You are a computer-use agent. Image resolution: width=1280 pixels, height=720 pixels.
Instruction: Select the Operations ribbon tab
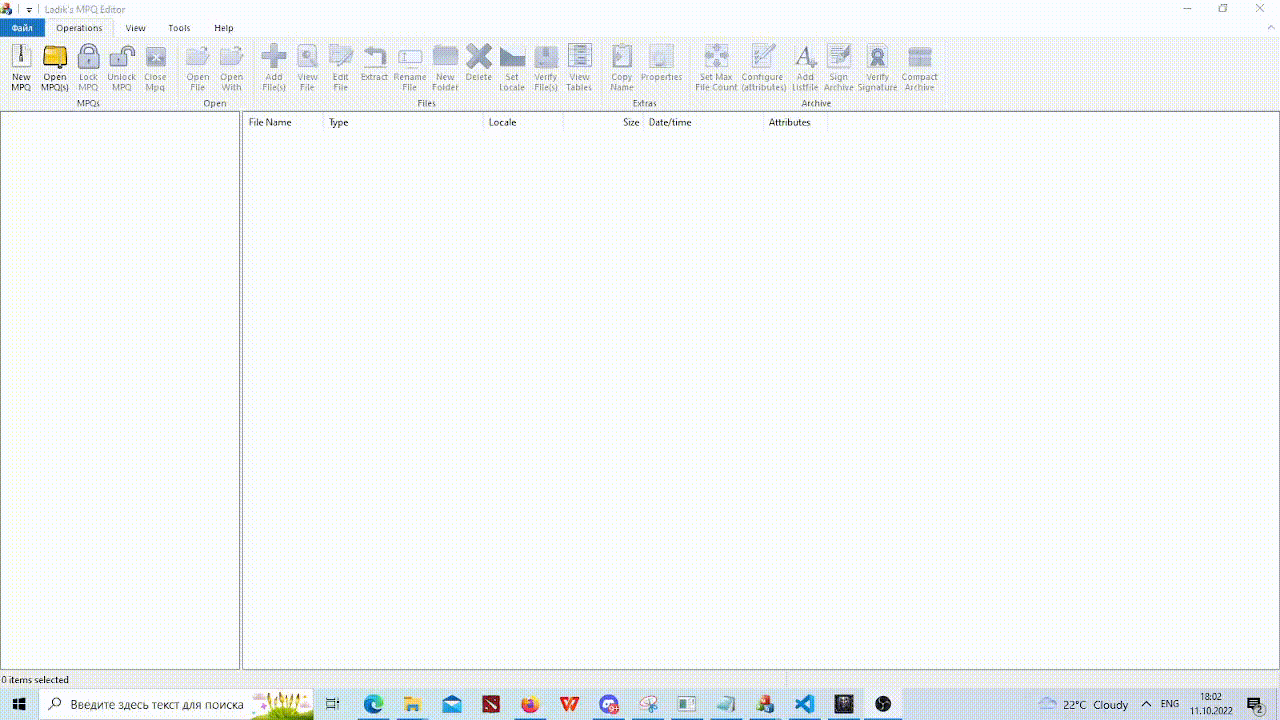[x=79, y=28]
